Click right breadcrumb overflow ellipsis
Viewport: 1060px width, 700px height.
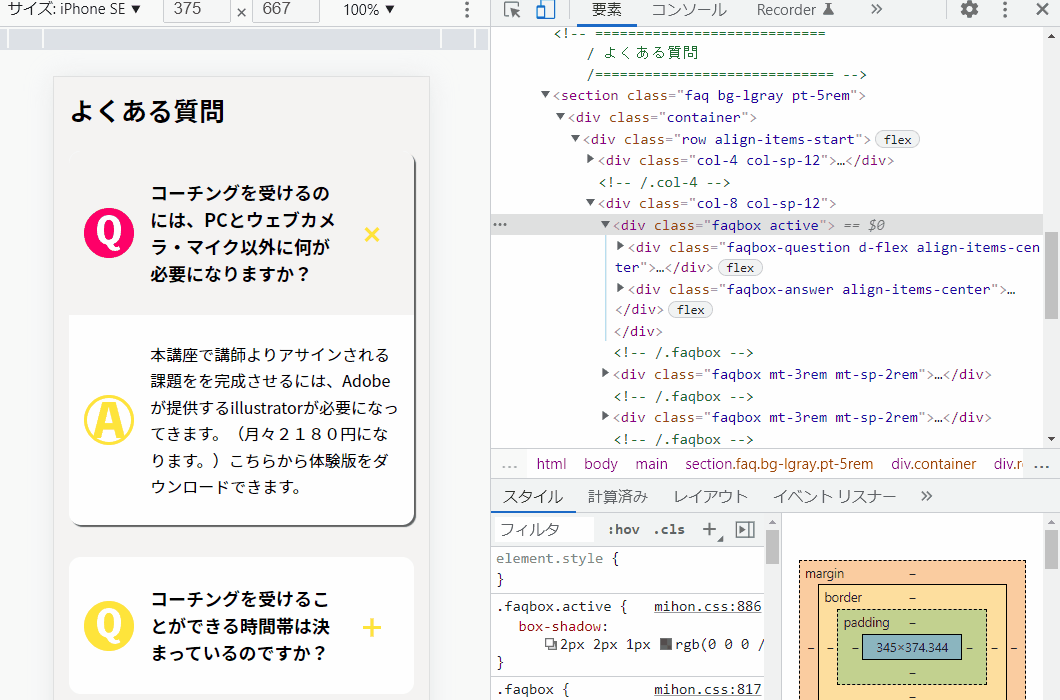point(1042,465)
